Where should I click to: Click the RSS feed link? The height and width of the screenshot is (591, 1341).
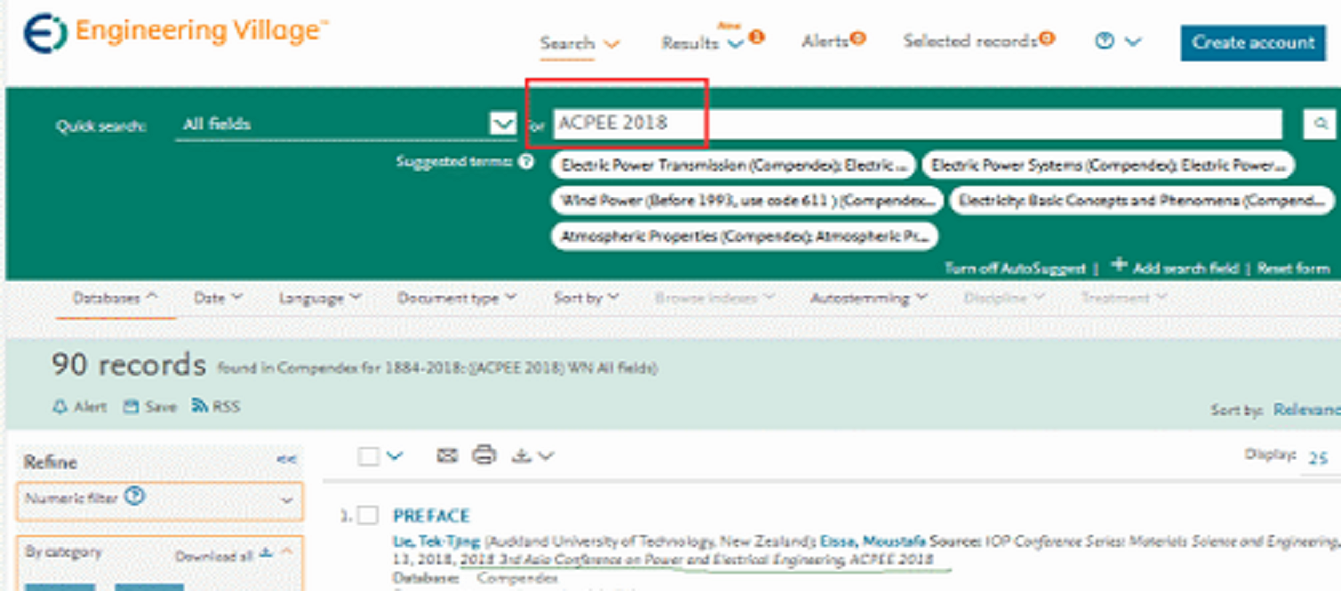(216, 407)
